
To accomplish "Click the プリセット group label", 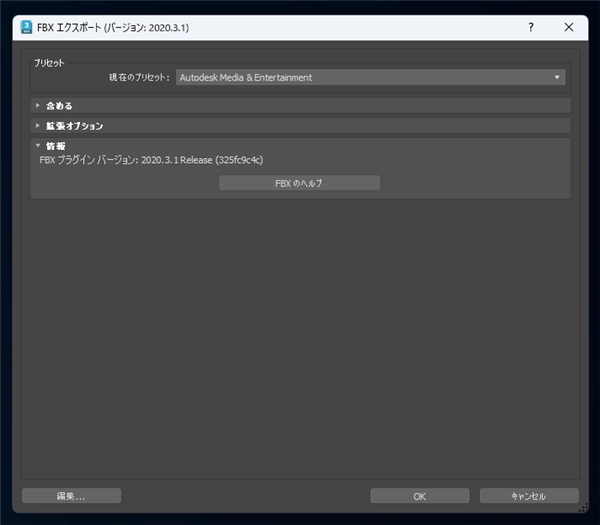I will [x=49, y=63].
